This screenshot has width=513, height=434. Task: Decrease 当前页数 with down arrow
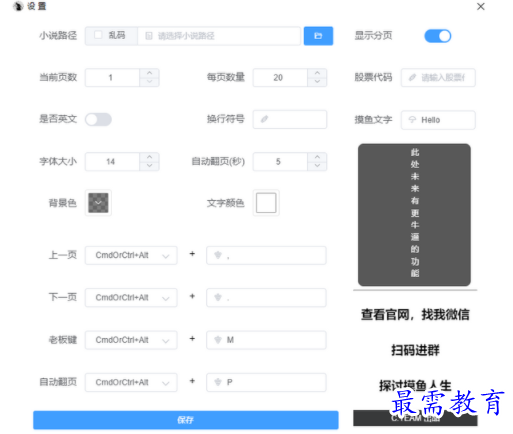[x=150, y=82]
